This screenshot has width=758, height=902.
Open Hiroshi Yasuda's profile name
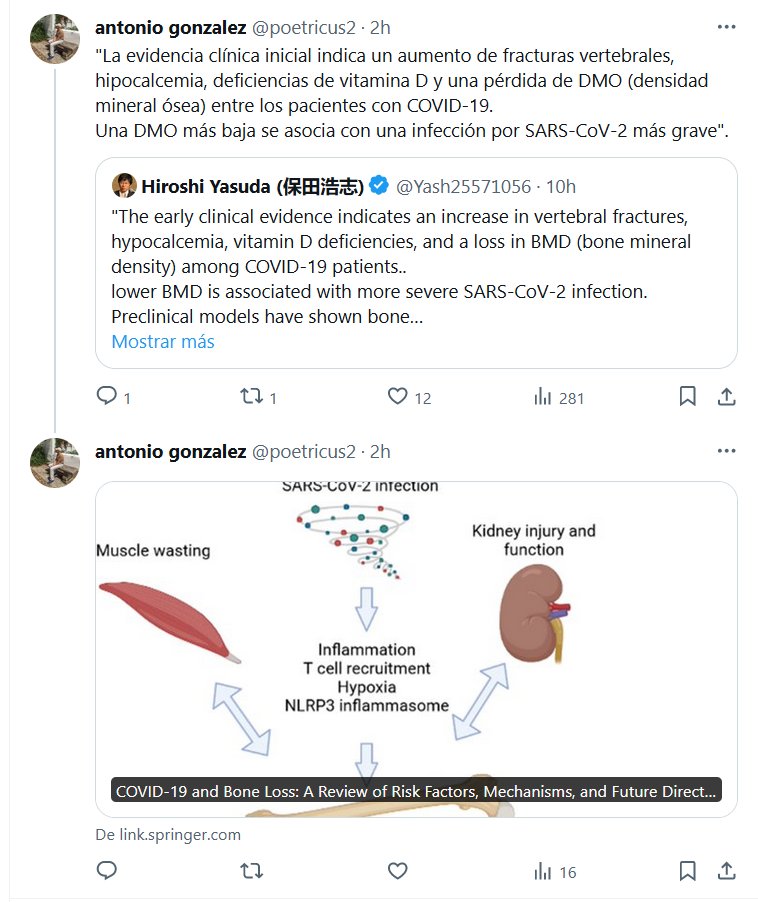[251, 186]
